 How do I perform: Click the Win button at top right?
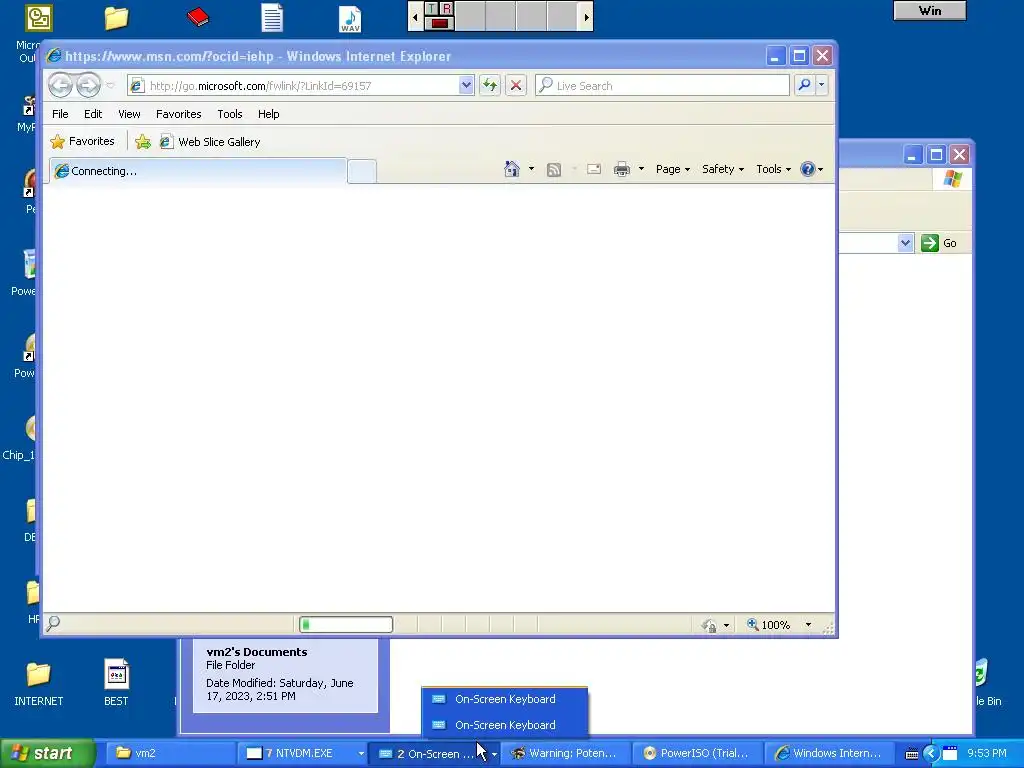(929, 10)
